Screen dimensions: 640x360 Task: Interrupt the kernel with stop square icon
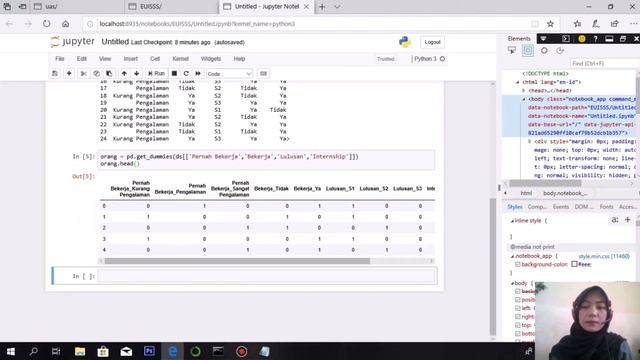tap(174, 73)
